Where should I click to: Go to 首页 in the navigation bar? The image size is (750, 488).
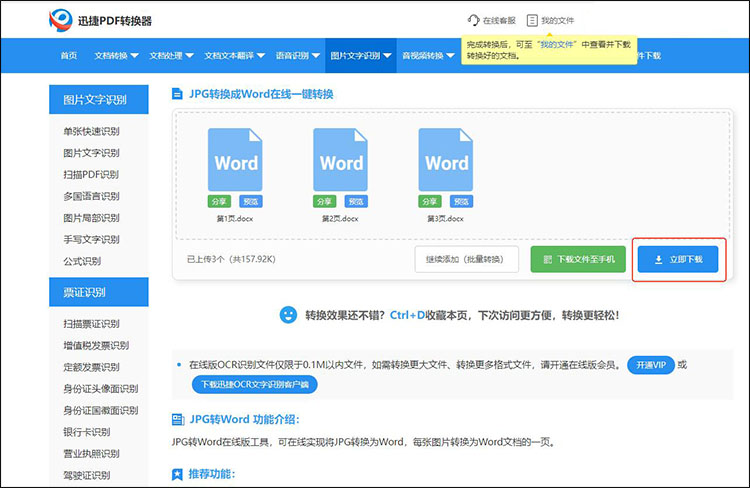[68, 56]
